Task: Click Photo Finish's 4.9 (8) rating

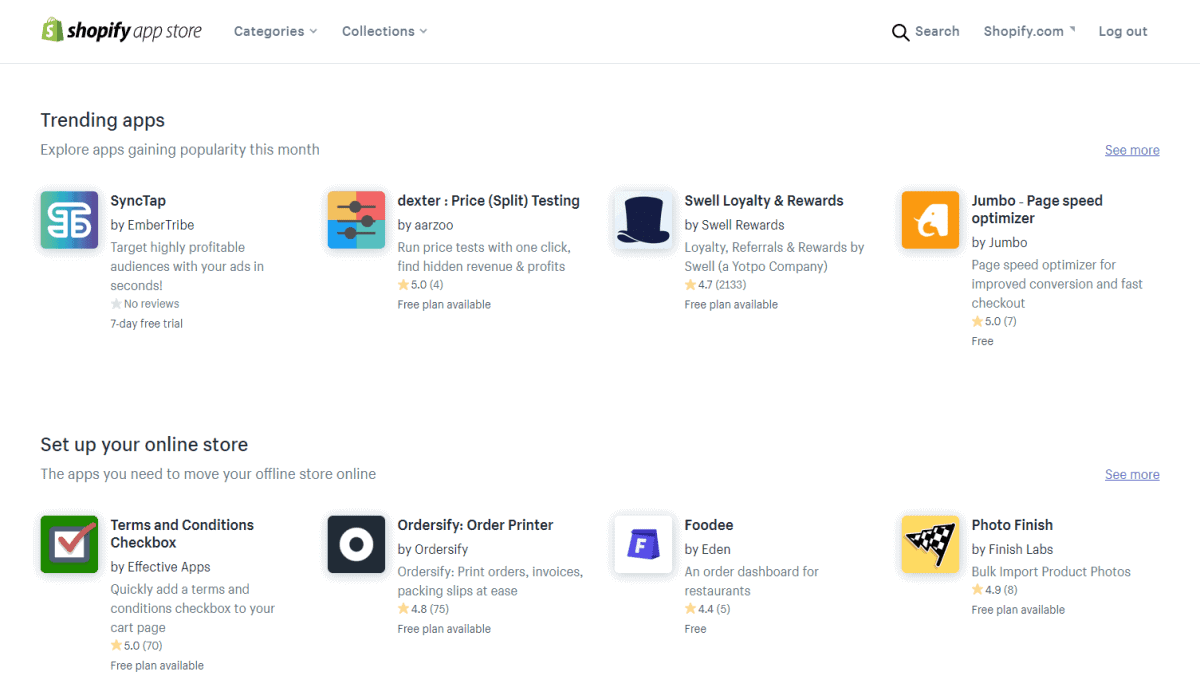Action: pyautogui.click(x=994, y=590)
